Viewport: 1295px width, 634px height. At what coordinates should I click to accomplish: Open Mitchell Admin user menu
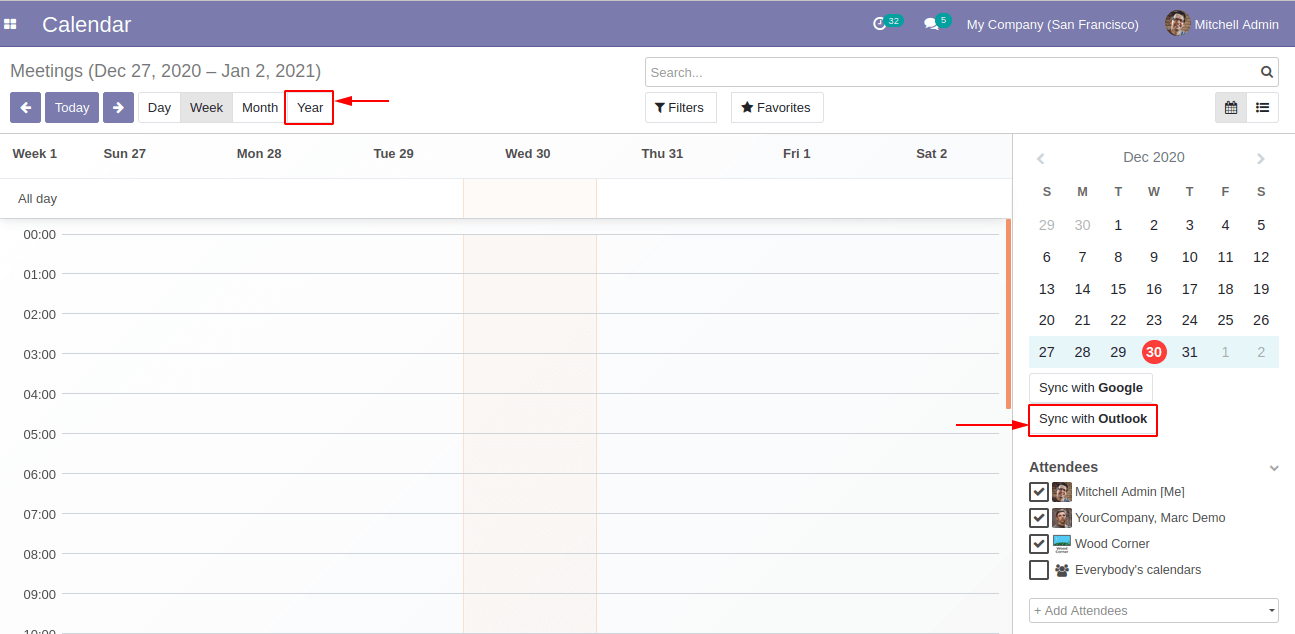click(1222, 24)
